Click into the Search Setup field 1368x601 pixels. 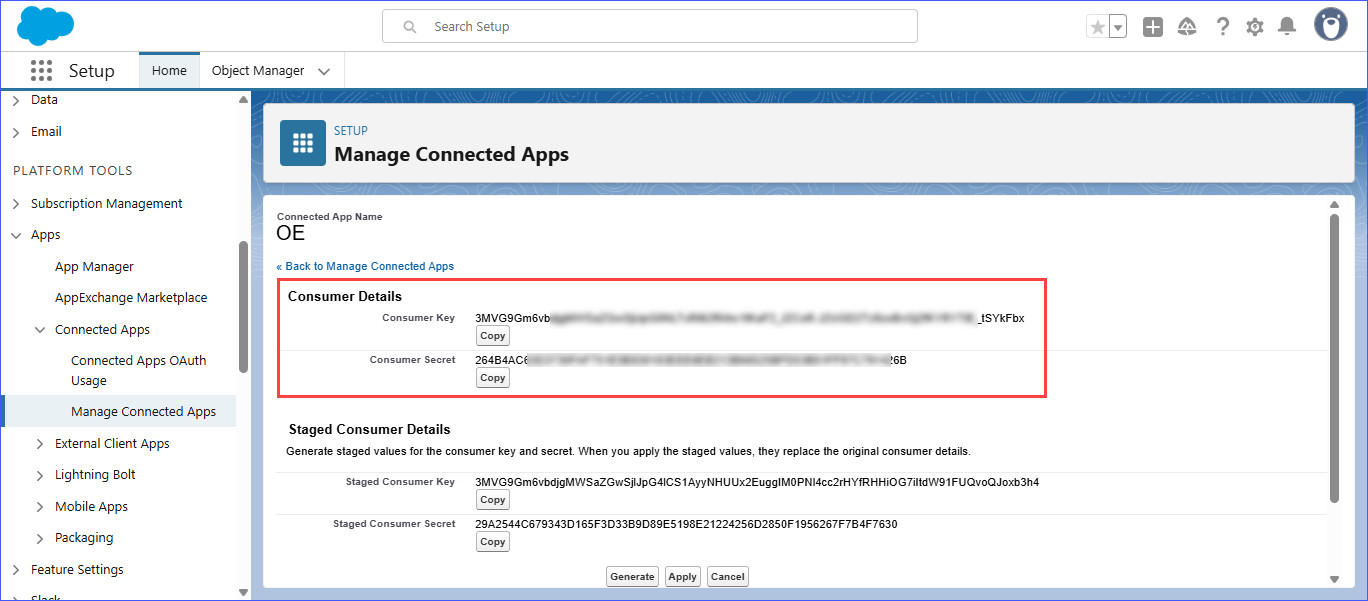650,27
